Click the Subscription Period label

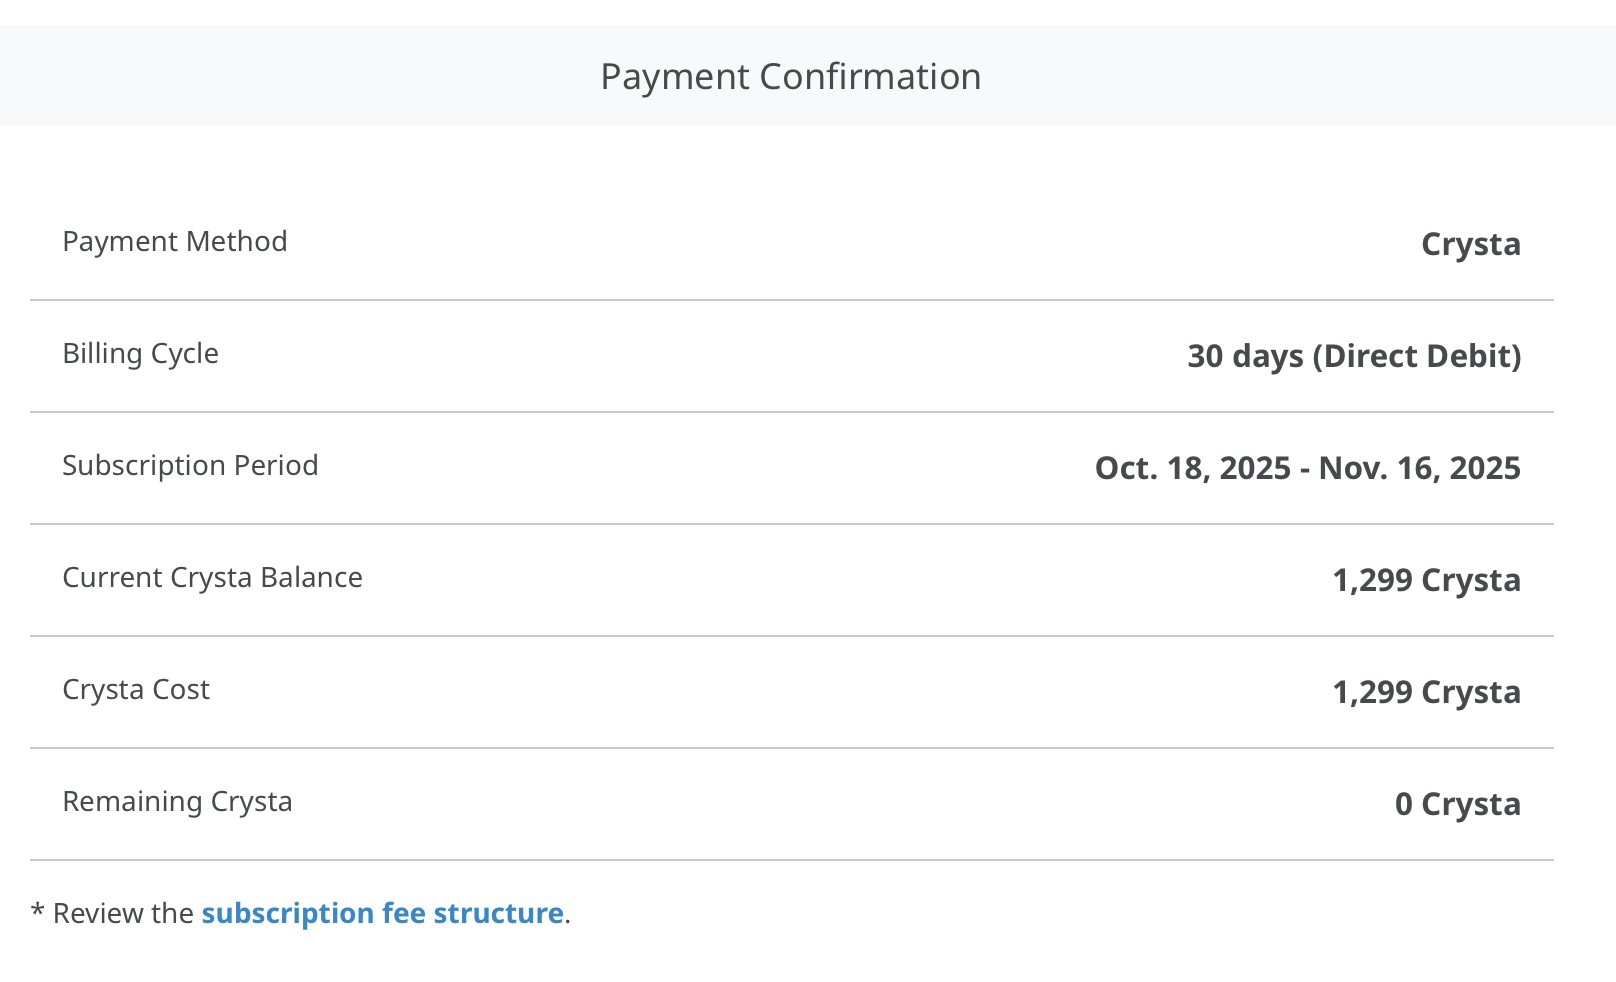coord(190,466)
